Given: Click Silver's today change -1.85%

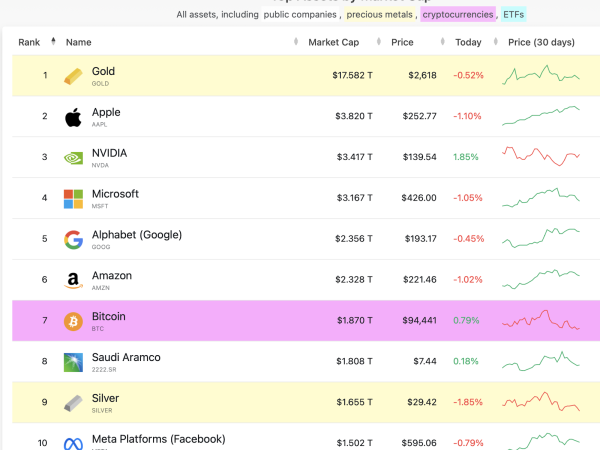Looking at the screenshot, I should pos(468,403).
